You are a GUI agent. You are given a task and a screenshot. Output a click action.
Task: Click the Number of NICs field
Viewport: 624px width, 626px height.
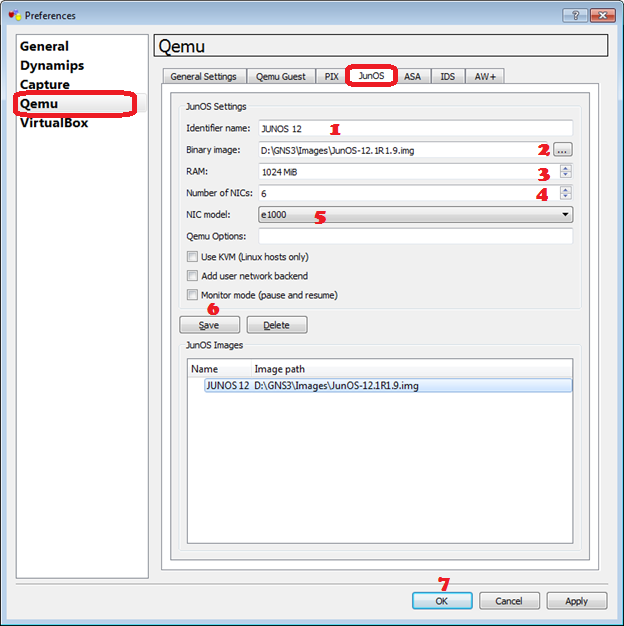coord(409,193)
